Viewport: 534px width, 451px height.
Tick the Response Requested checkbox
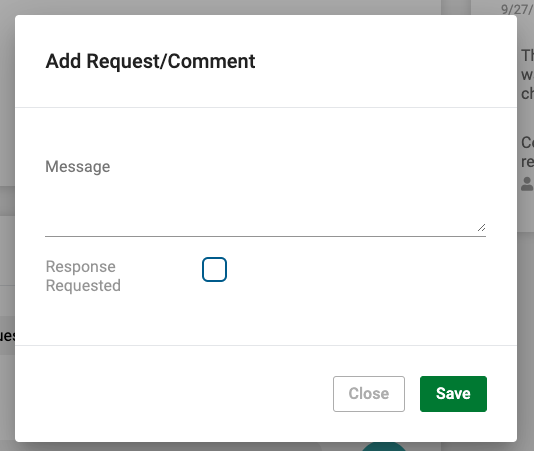[x=214, y=269]
